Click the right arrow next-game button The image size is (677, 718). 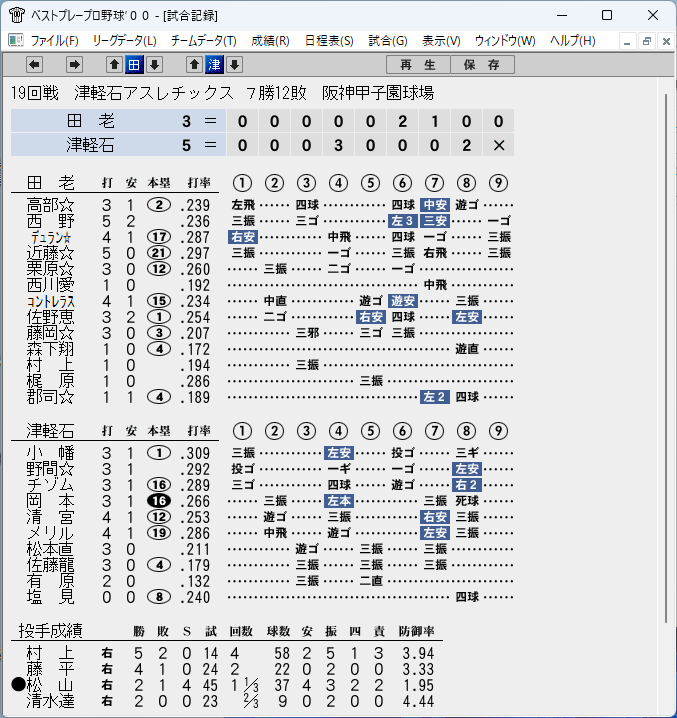74,65
